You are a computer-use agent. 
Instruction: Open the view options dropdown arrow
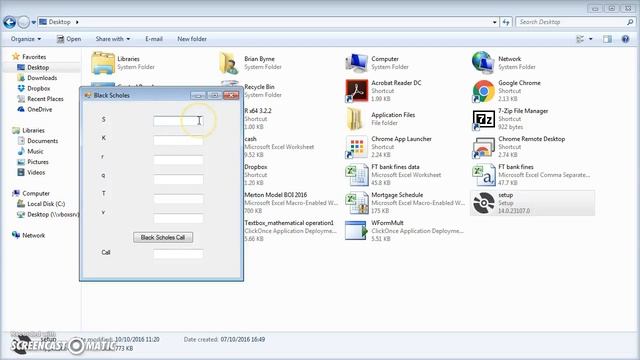click(x=590, y=39)
